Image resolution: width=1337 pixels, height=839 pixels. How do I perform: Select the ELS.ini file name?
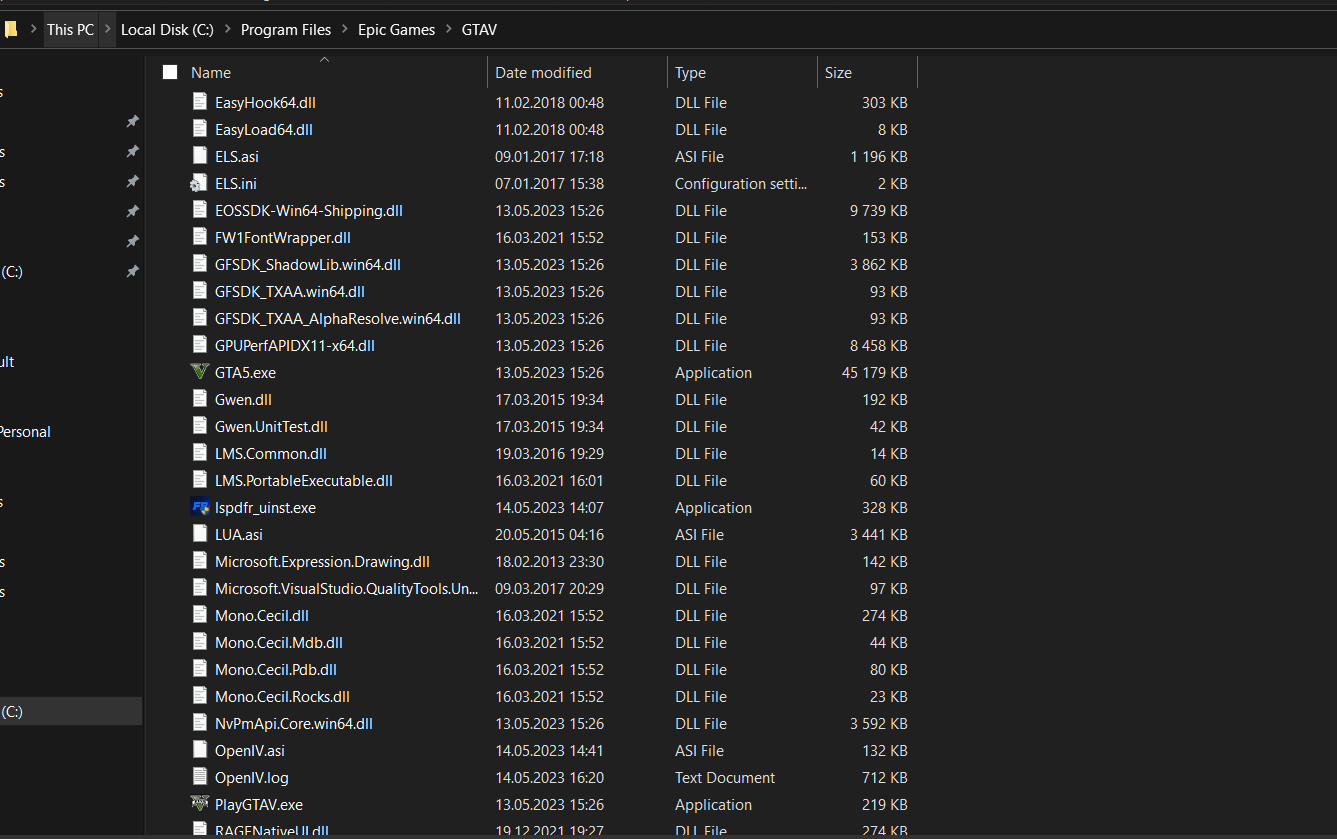(236, 183)
